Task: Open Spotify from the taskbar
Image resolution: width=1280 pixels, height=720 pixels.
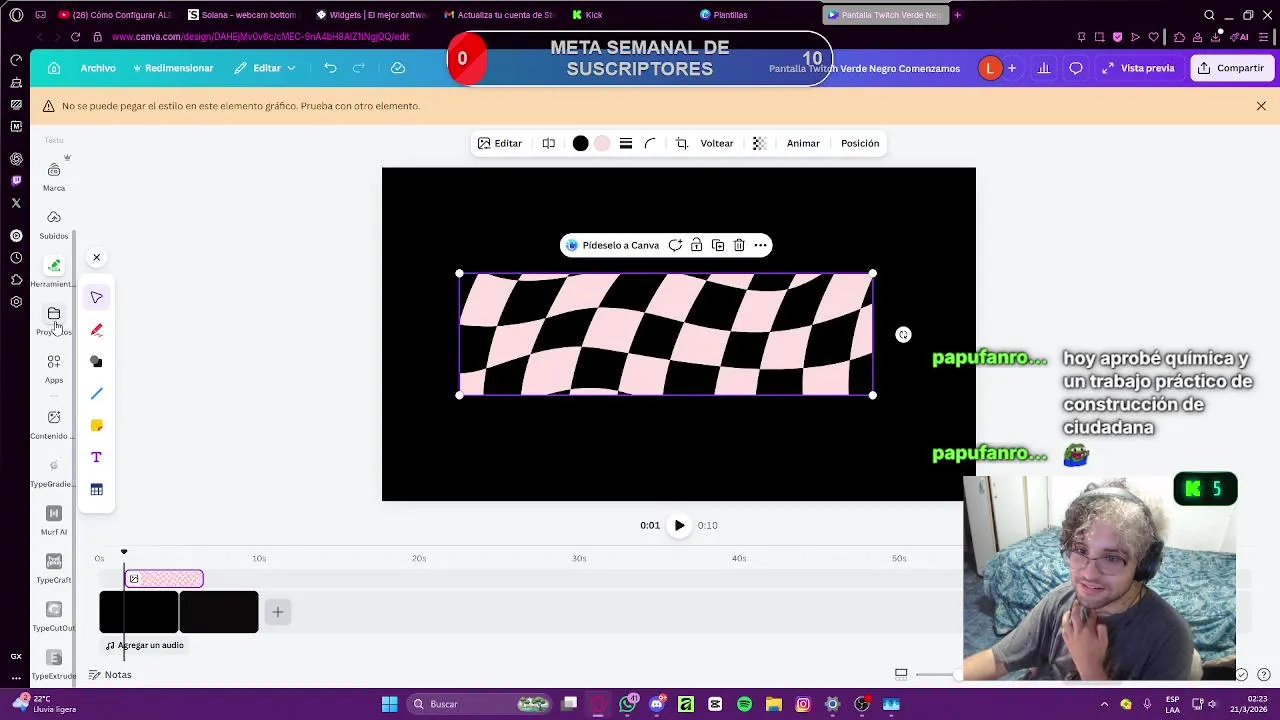Action: pos(744,704)
